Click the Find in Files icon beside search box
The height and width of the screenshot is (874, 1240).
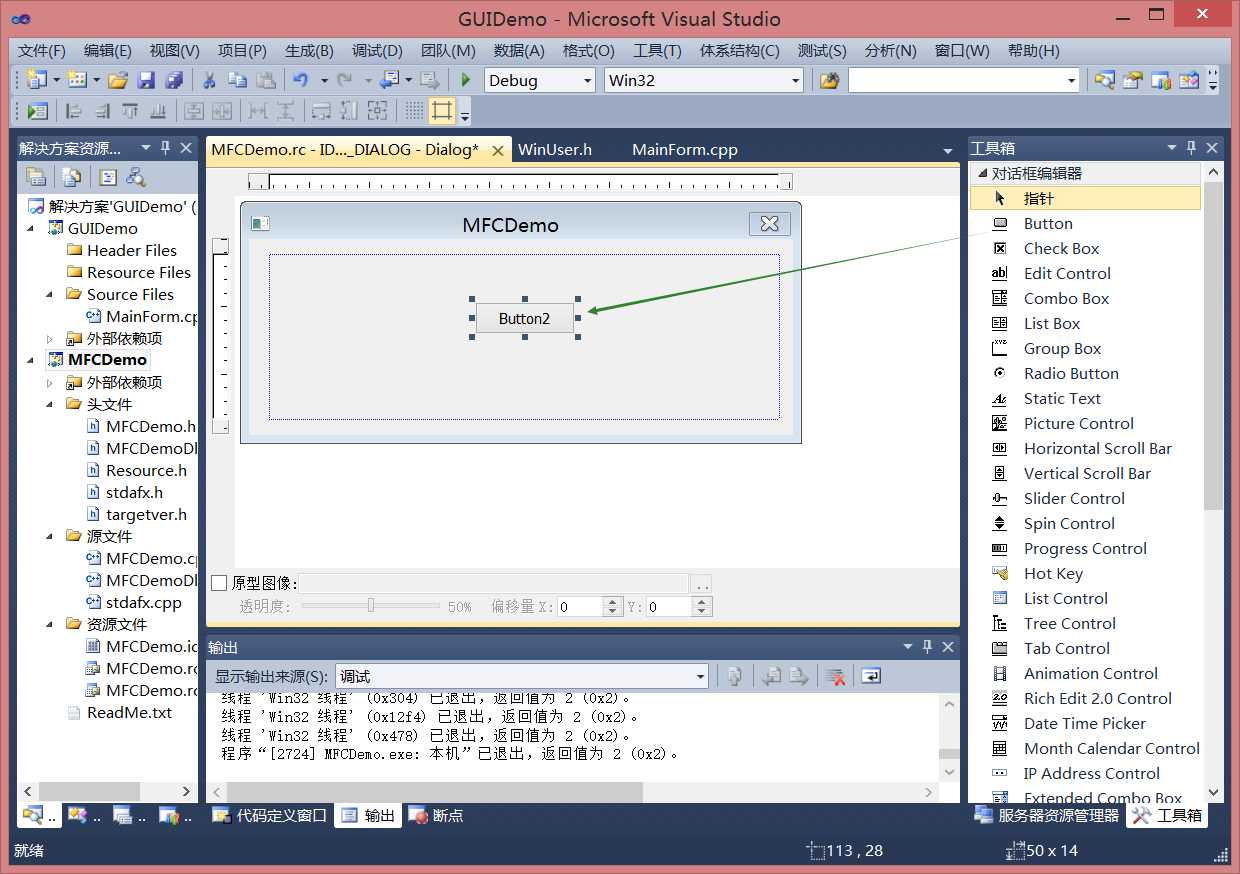829,80
